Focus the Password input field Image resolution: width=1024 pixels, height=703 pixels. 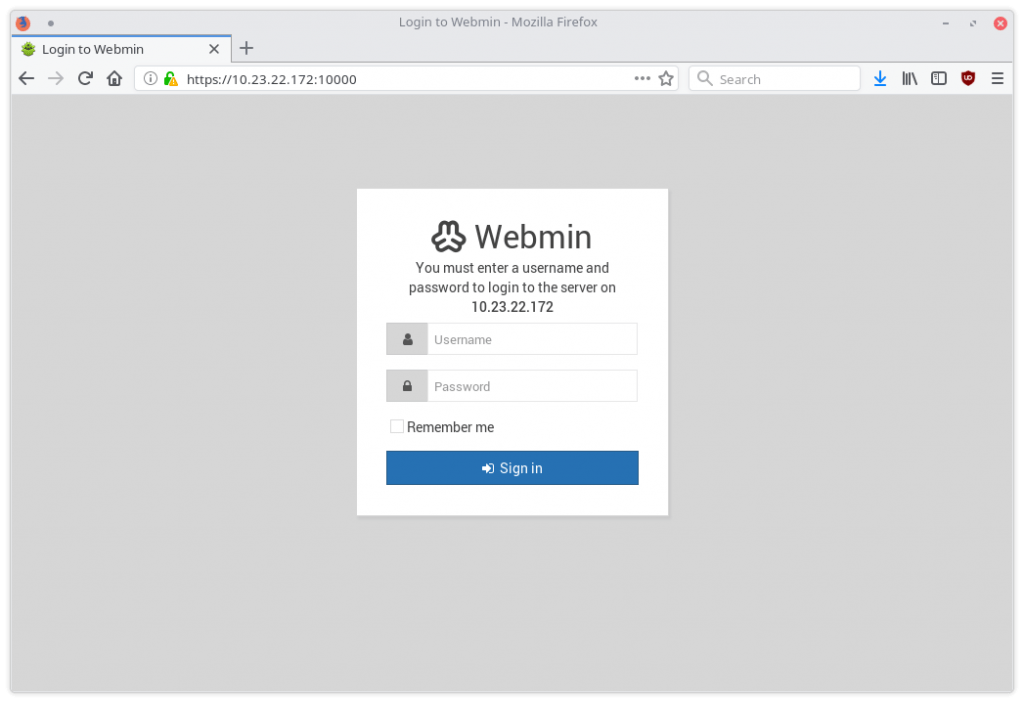coord(532,386)
